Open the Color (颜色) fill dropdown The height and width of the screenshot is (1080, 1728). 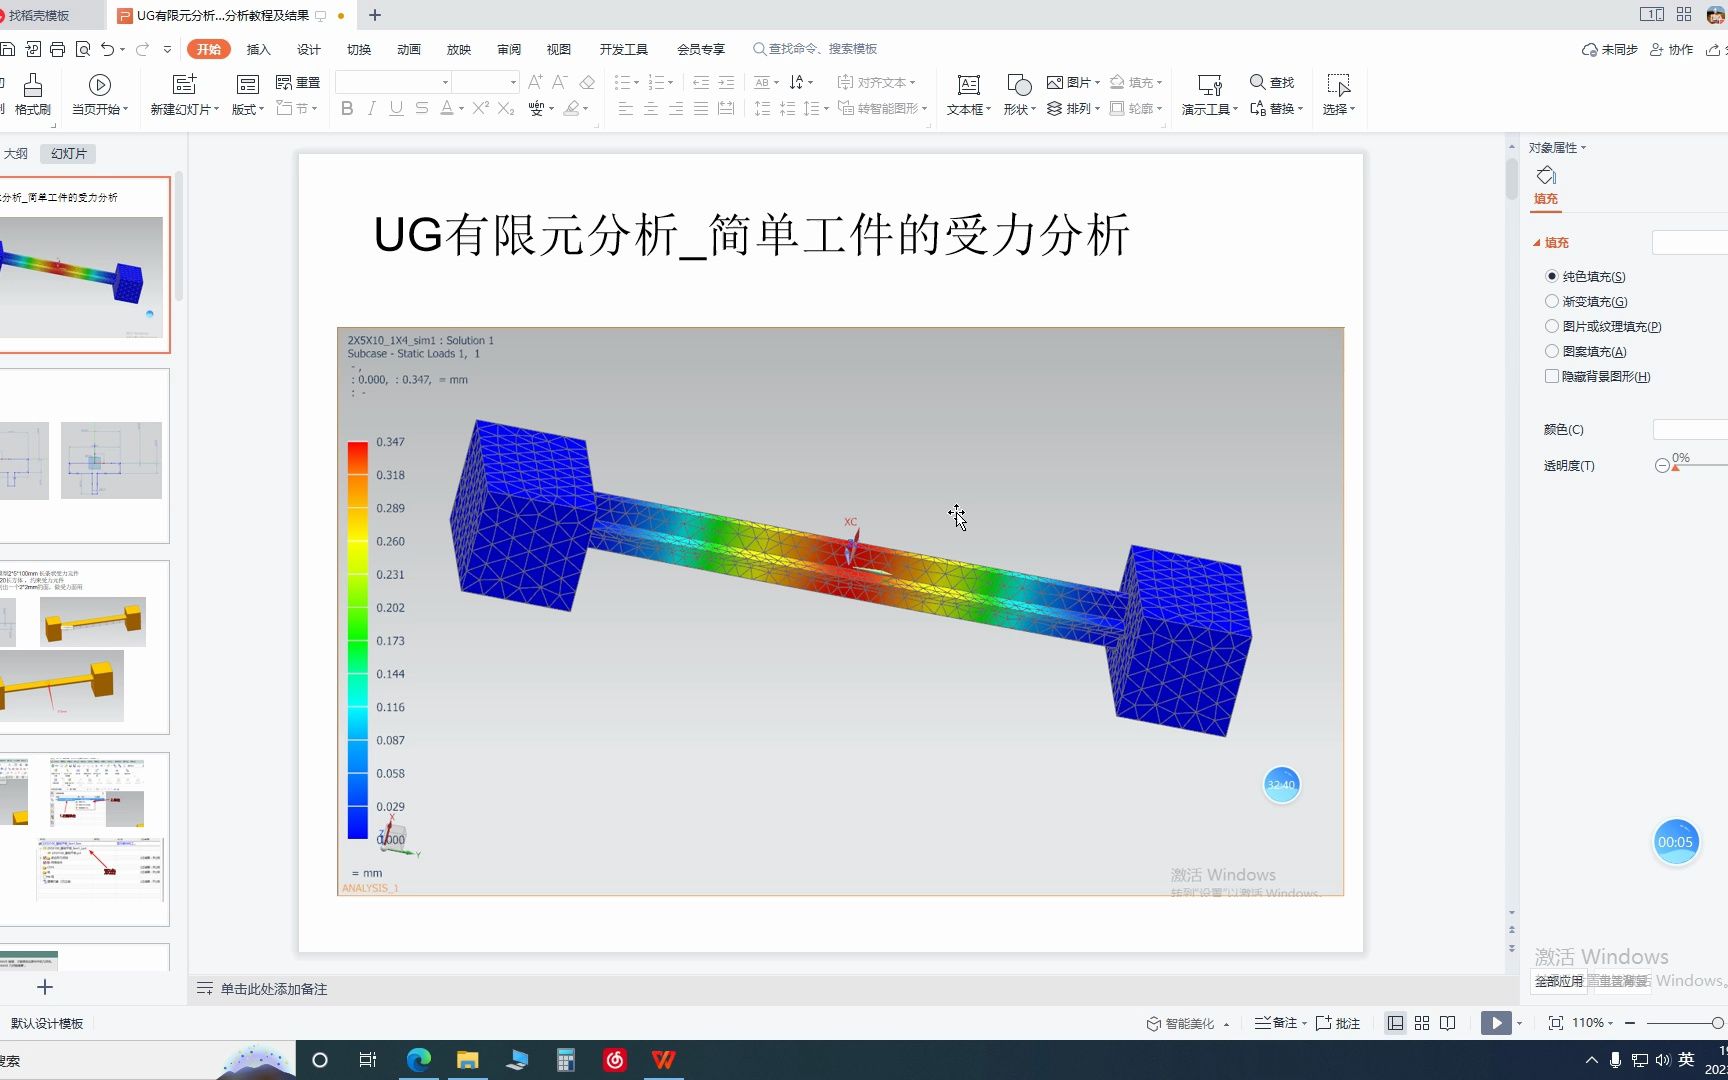point(1690,429)
